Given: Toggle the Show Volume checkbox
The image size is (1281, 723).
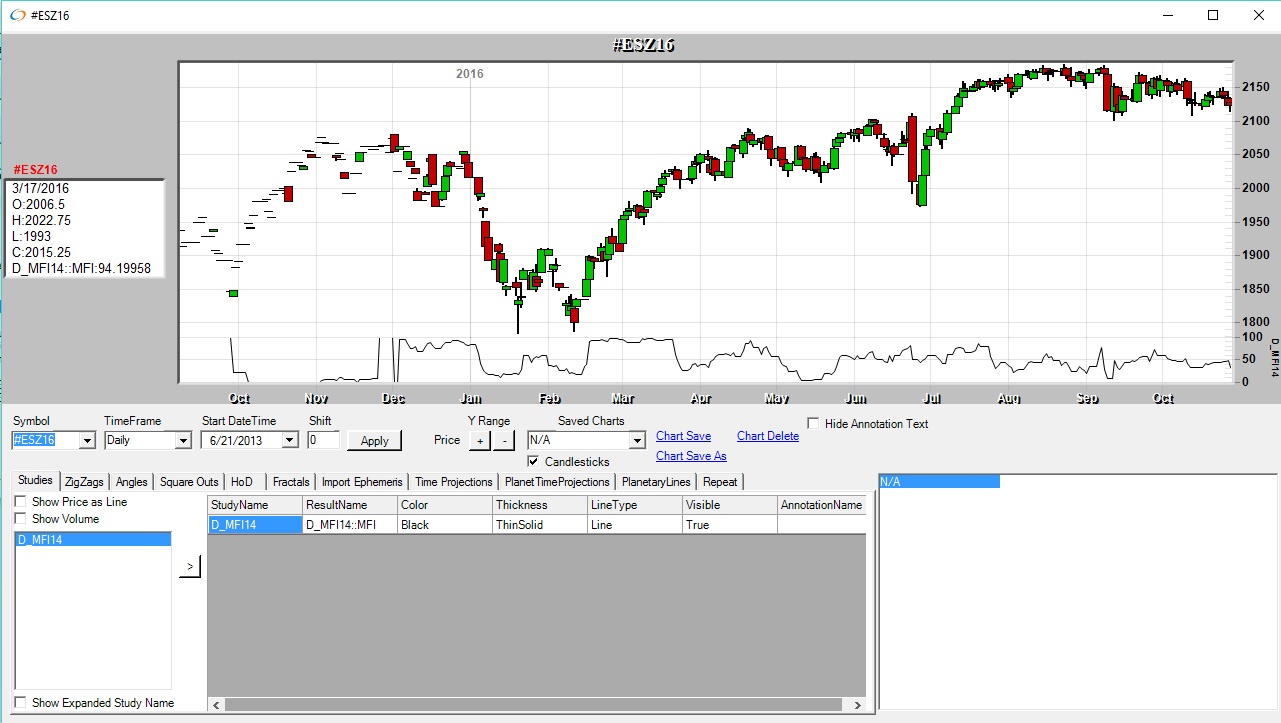Looking at the screenshot, I should tap(21, 519).
